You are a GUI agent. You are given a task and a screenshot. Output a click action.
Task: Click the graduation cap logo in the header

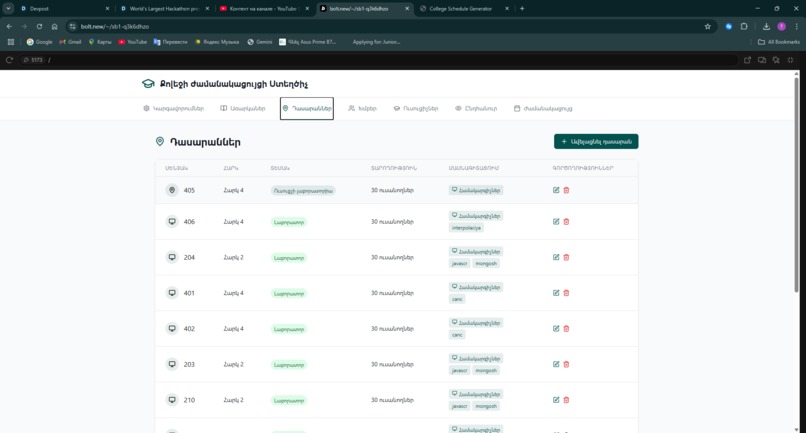tap(148, 83)
